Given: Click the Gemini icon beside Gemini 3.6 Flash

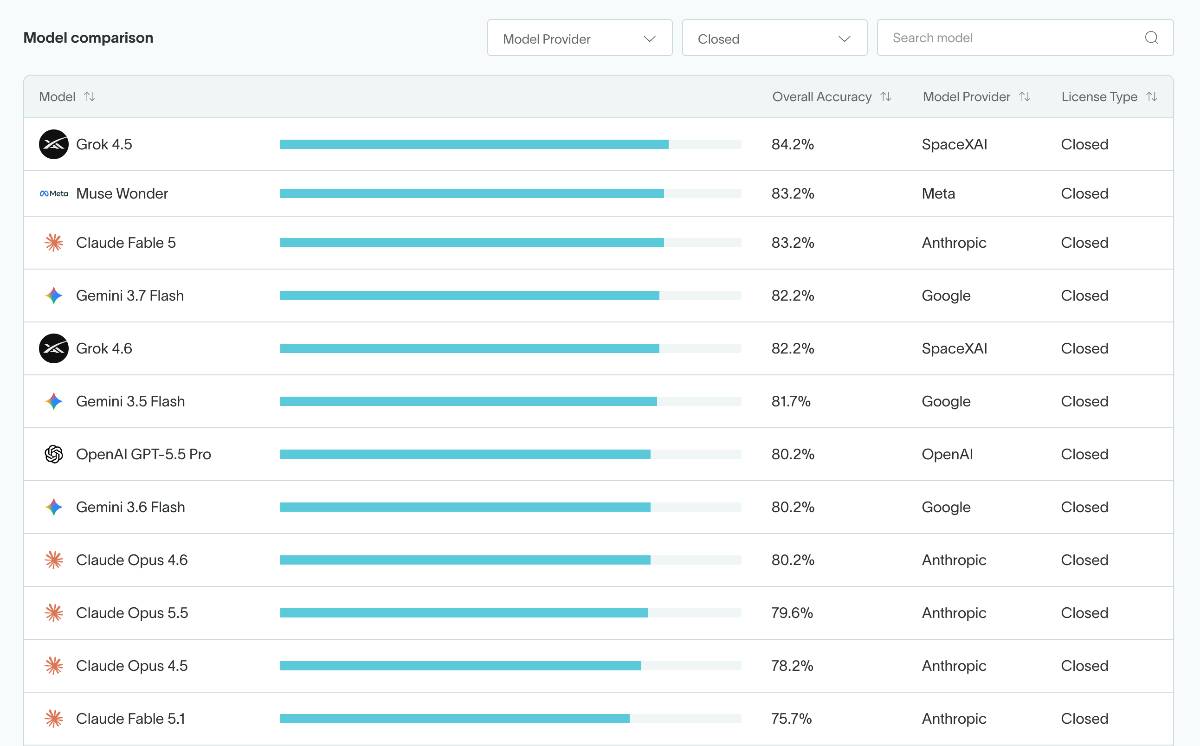Looking at the screenshot, I should tap(54, 507).
